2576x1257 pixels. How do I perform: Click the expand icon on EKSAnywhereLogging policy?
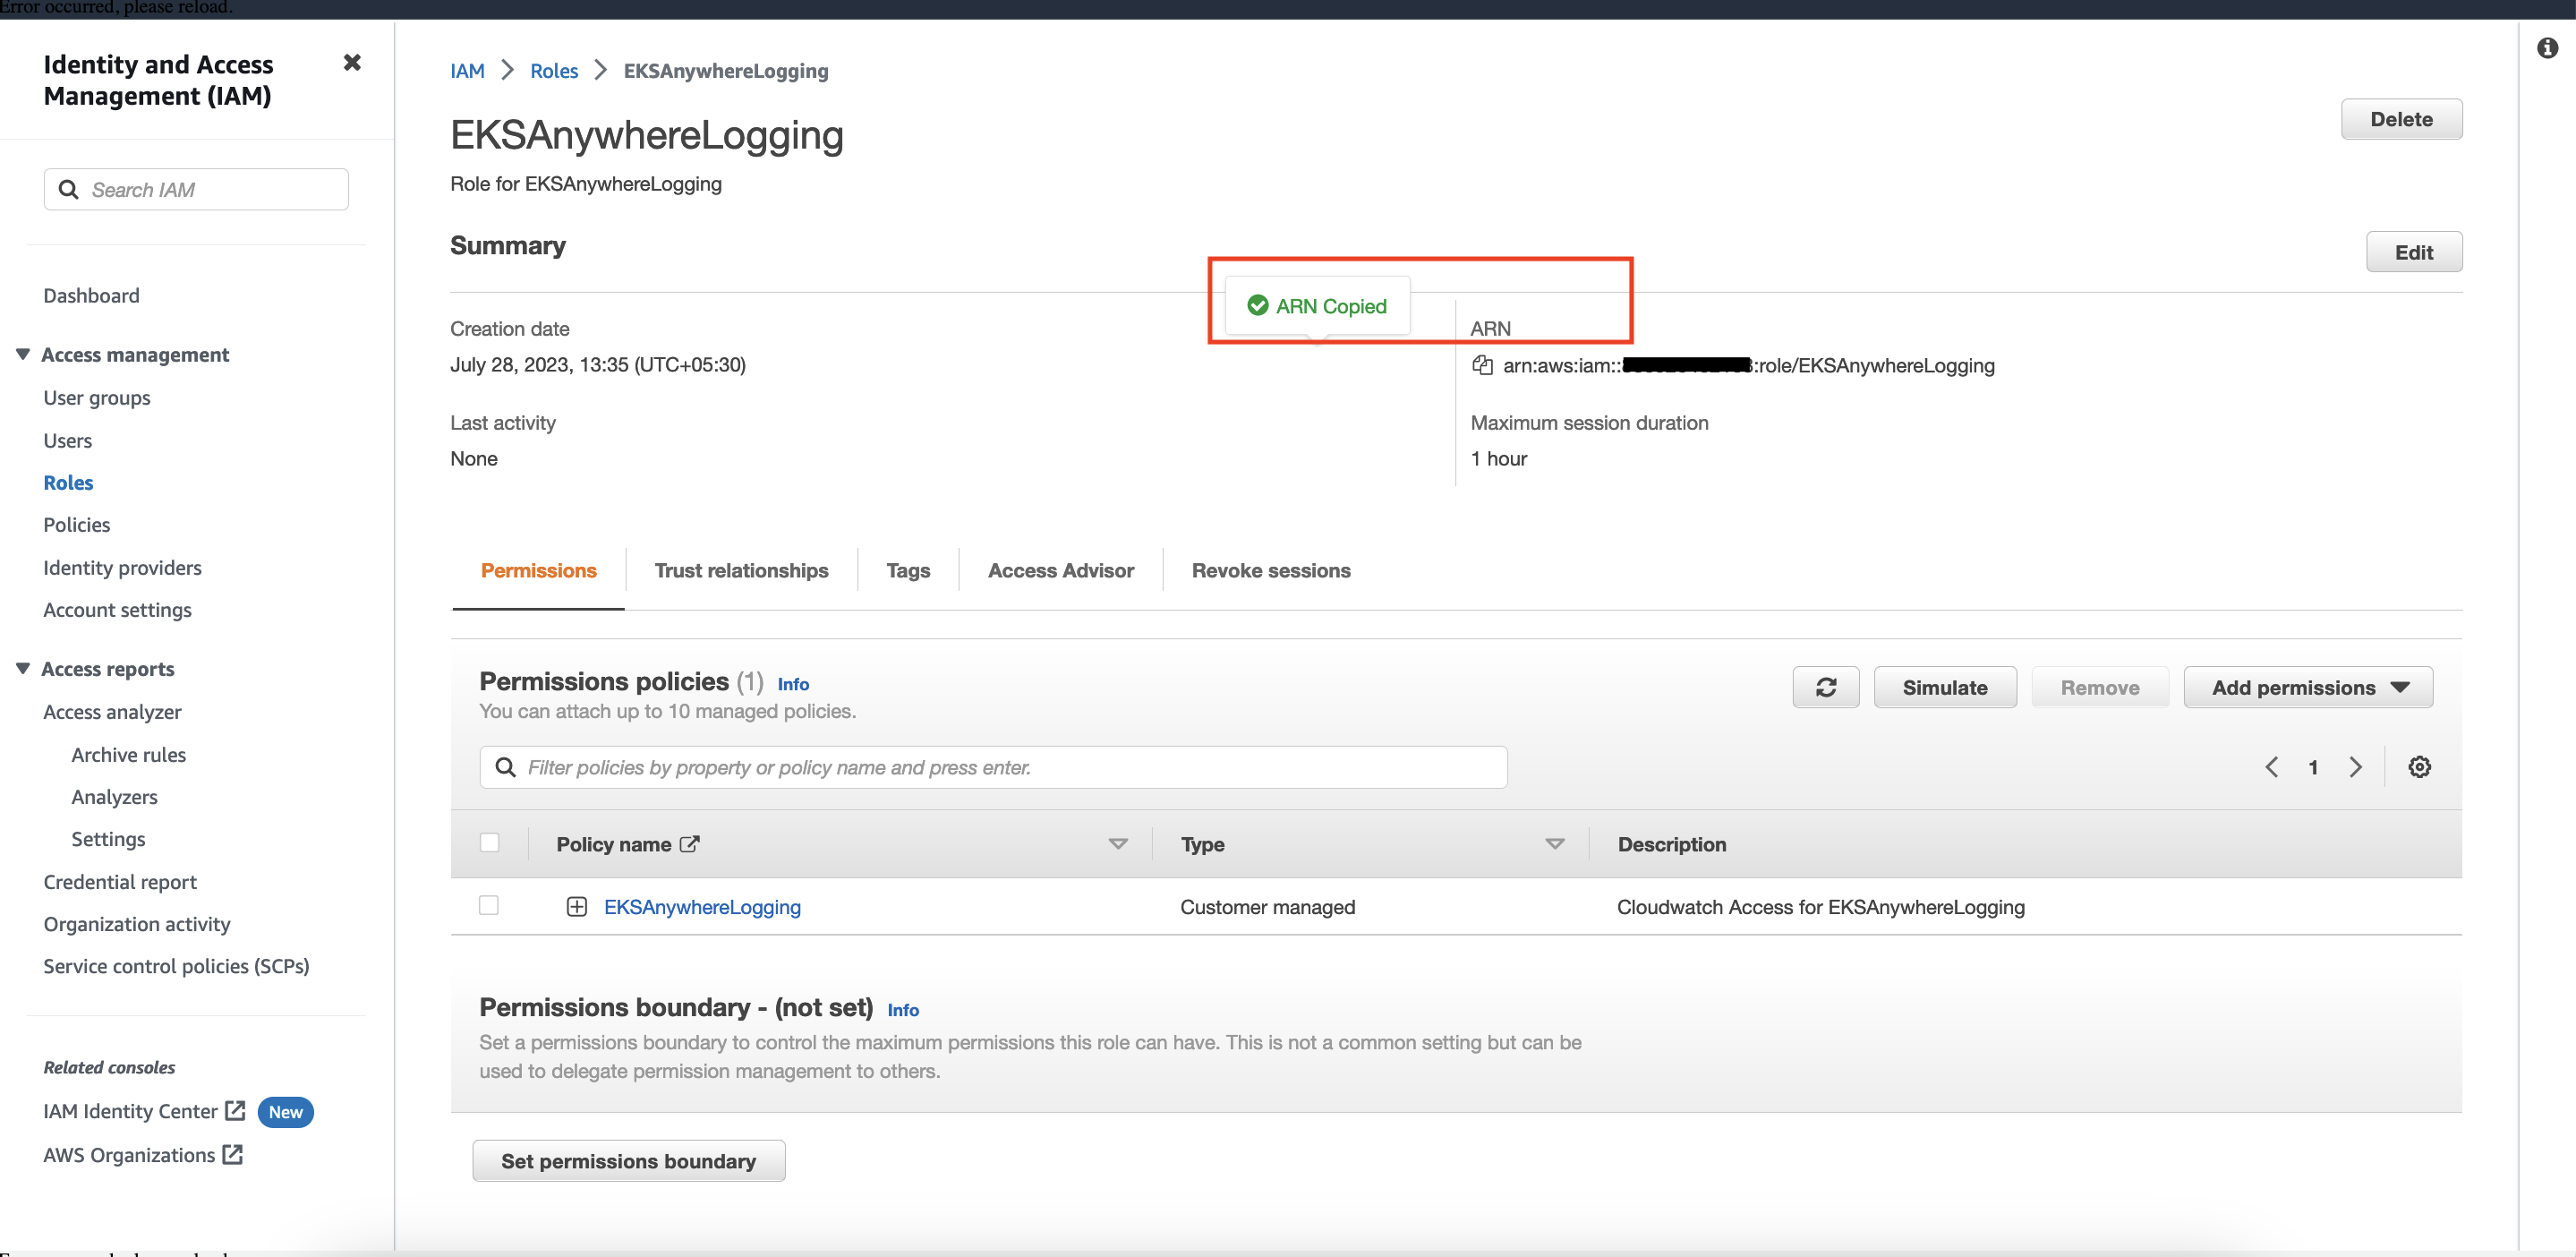576,907
